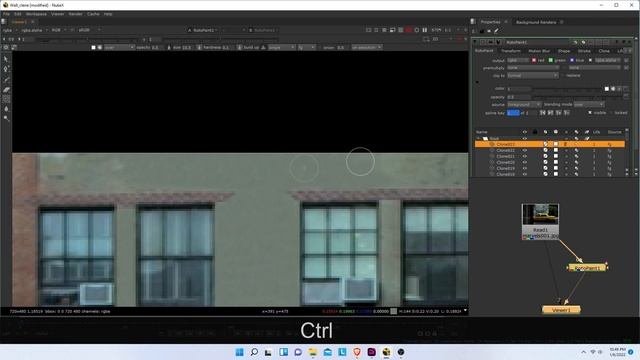Click the opacity value field
The height and width of the screenshot is (360, 640).
(x=519, y=97)
